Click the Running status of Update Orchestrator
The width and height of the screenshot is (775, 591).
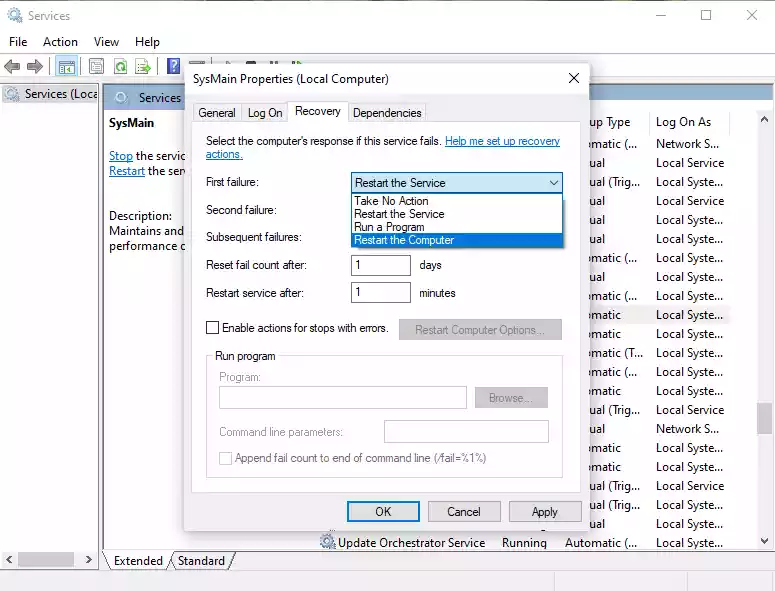[524, 543]
